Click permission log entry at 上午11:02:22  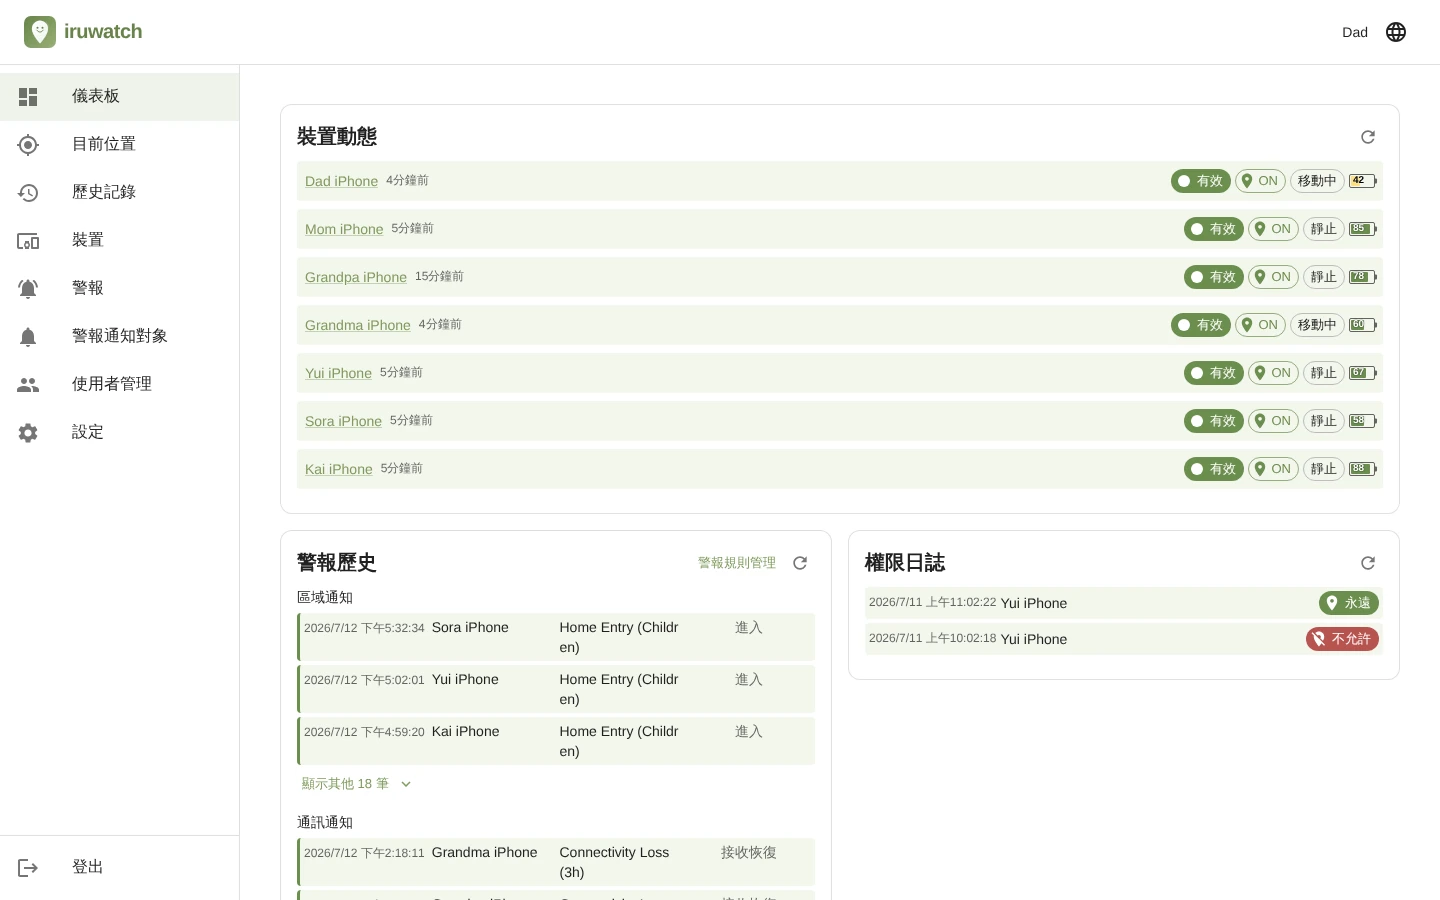point(1124,603)
